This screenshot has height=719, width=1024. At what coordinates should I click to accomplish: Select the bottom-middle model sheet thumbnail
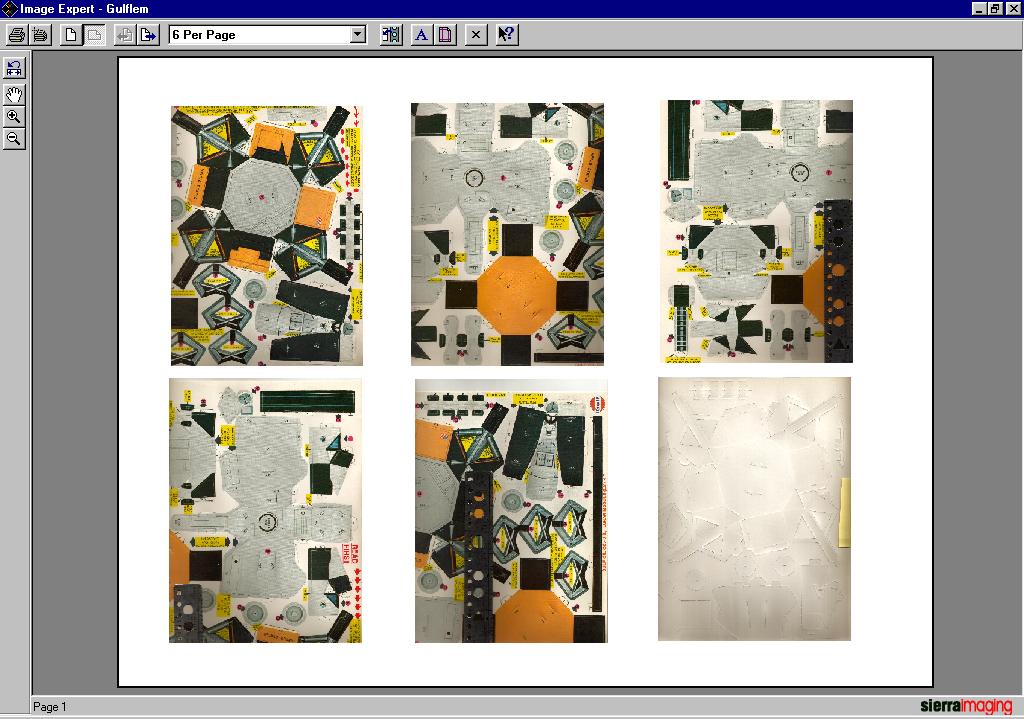511,511
